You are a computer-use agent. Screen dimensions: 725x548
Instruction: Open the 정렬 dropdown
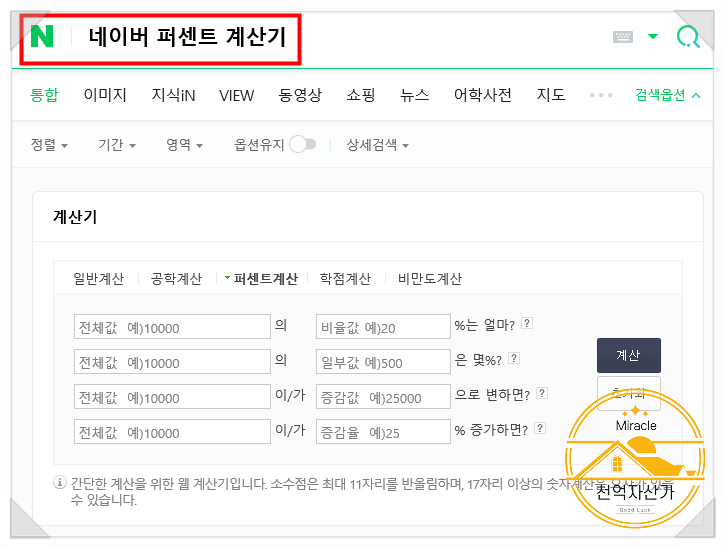[x=49, y=145]
